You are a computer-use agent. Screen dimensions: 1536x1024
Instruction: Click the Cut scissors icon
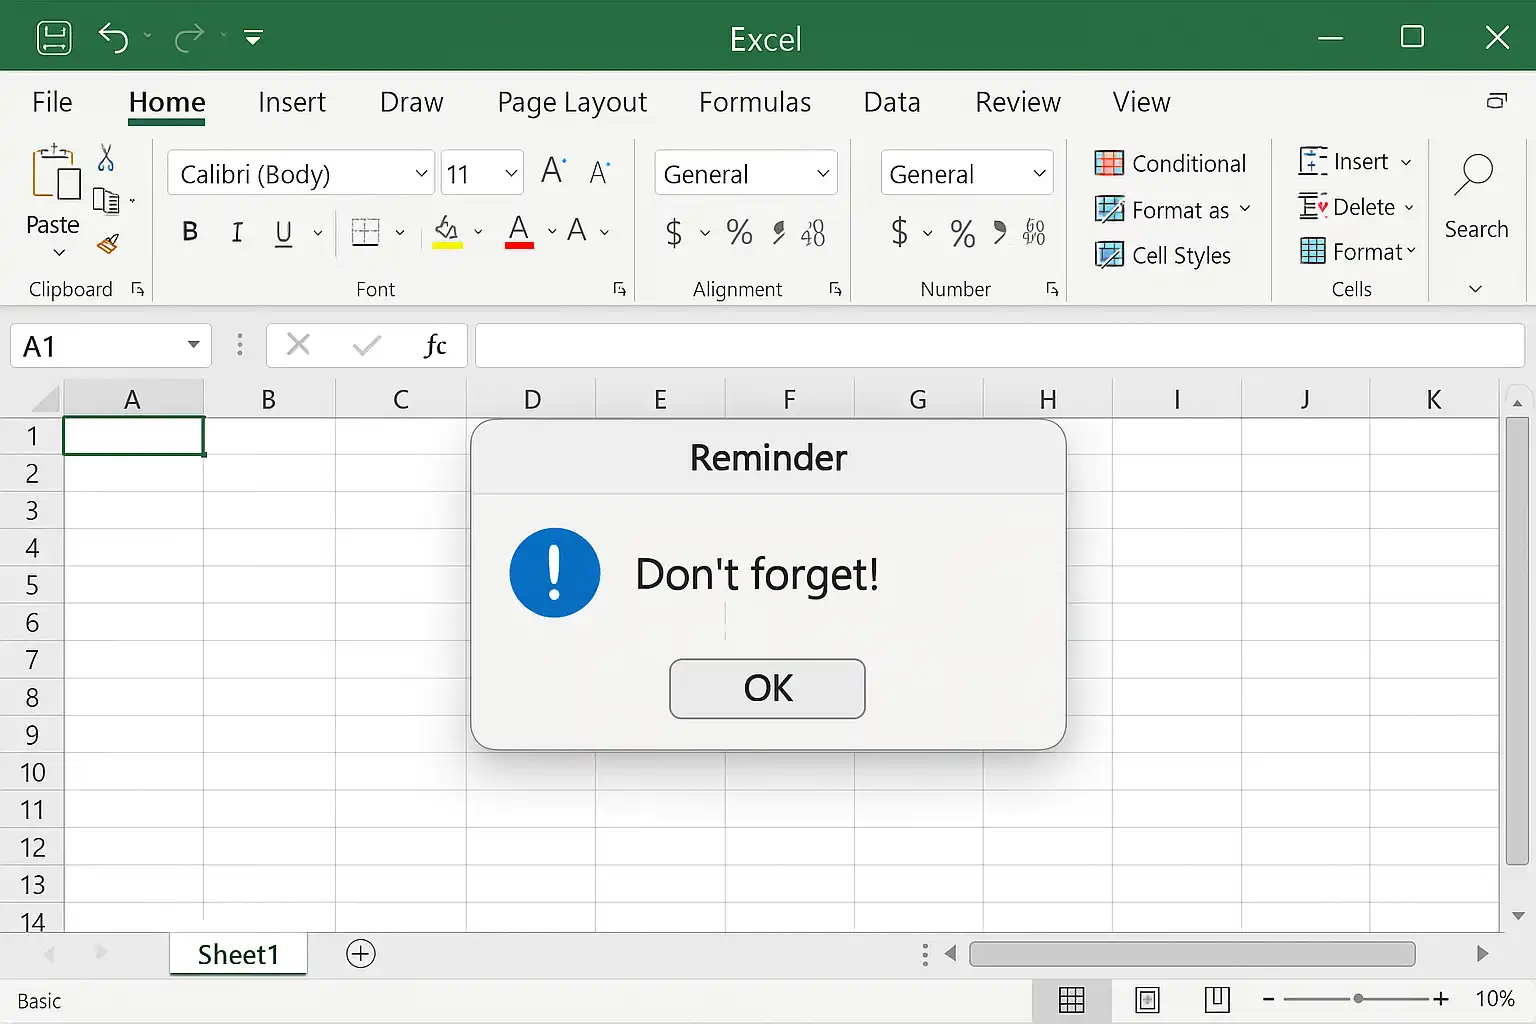(x=106, y=158)
